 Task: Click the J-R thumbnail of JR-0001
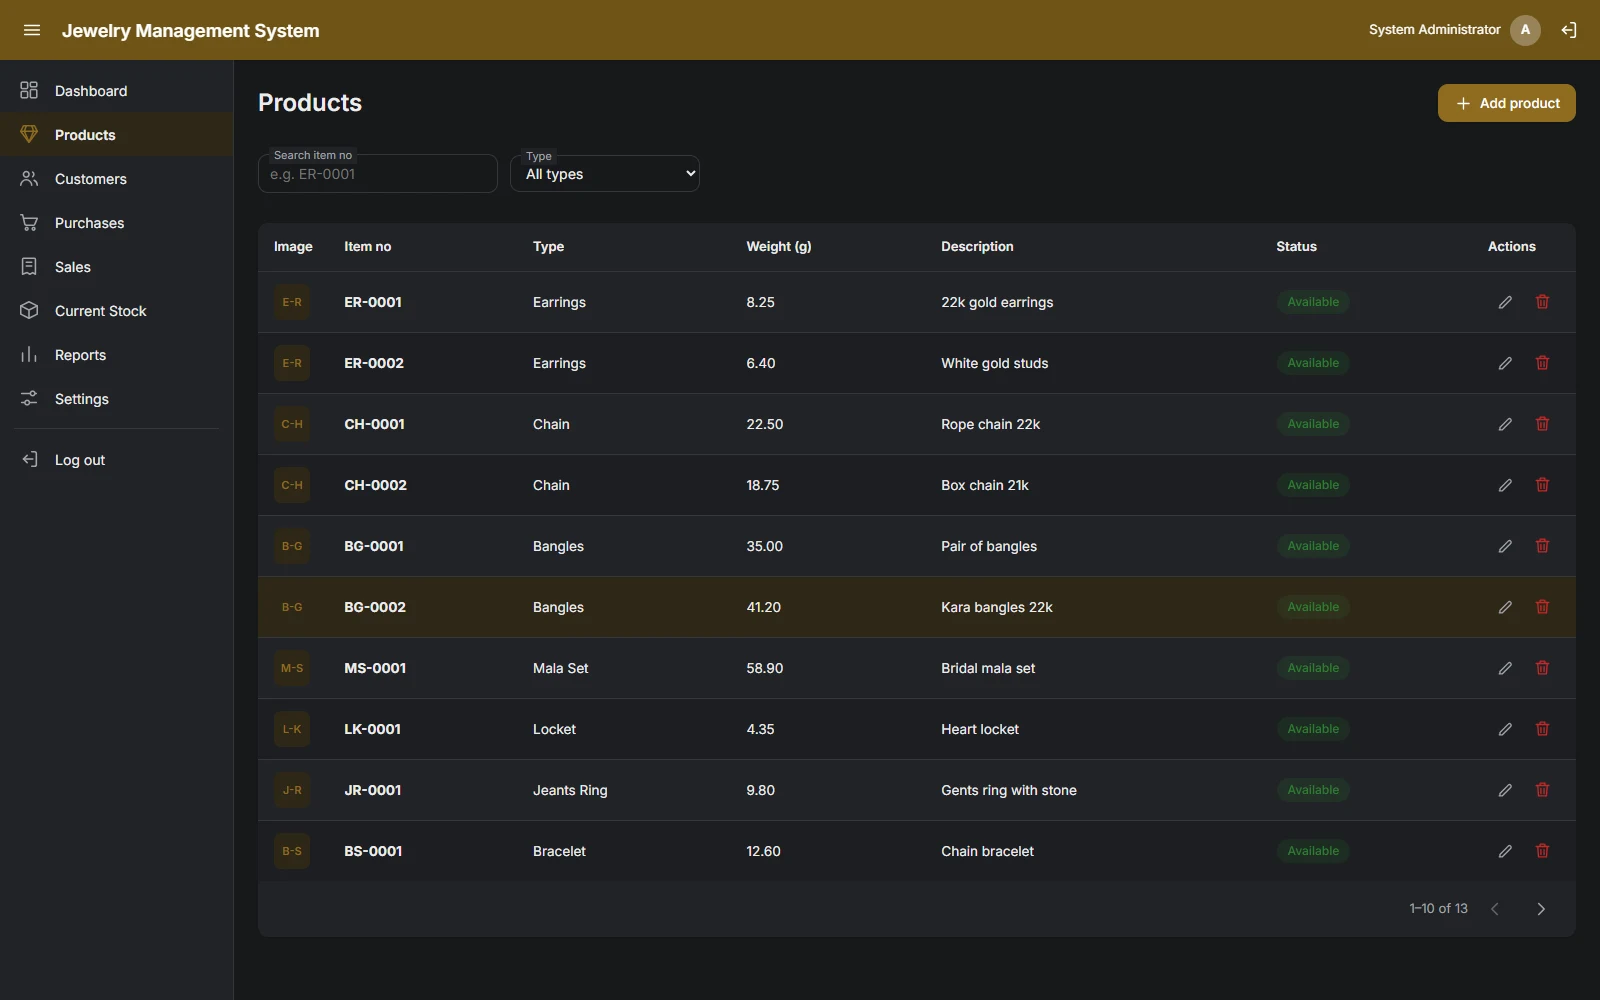coord(292,790)
